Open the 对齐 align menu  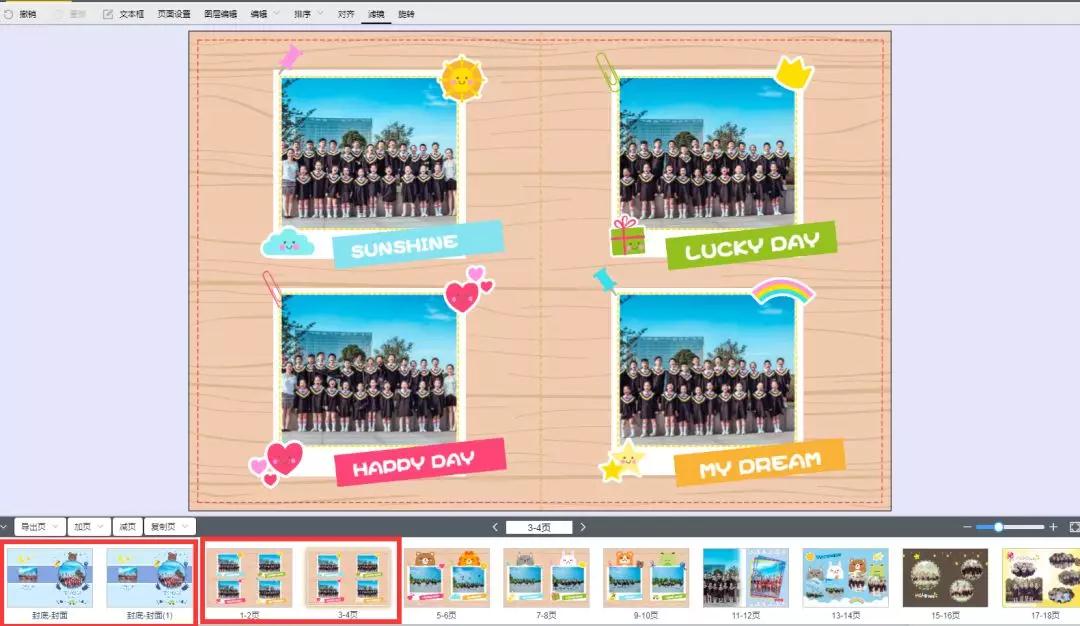coord(346,14)
